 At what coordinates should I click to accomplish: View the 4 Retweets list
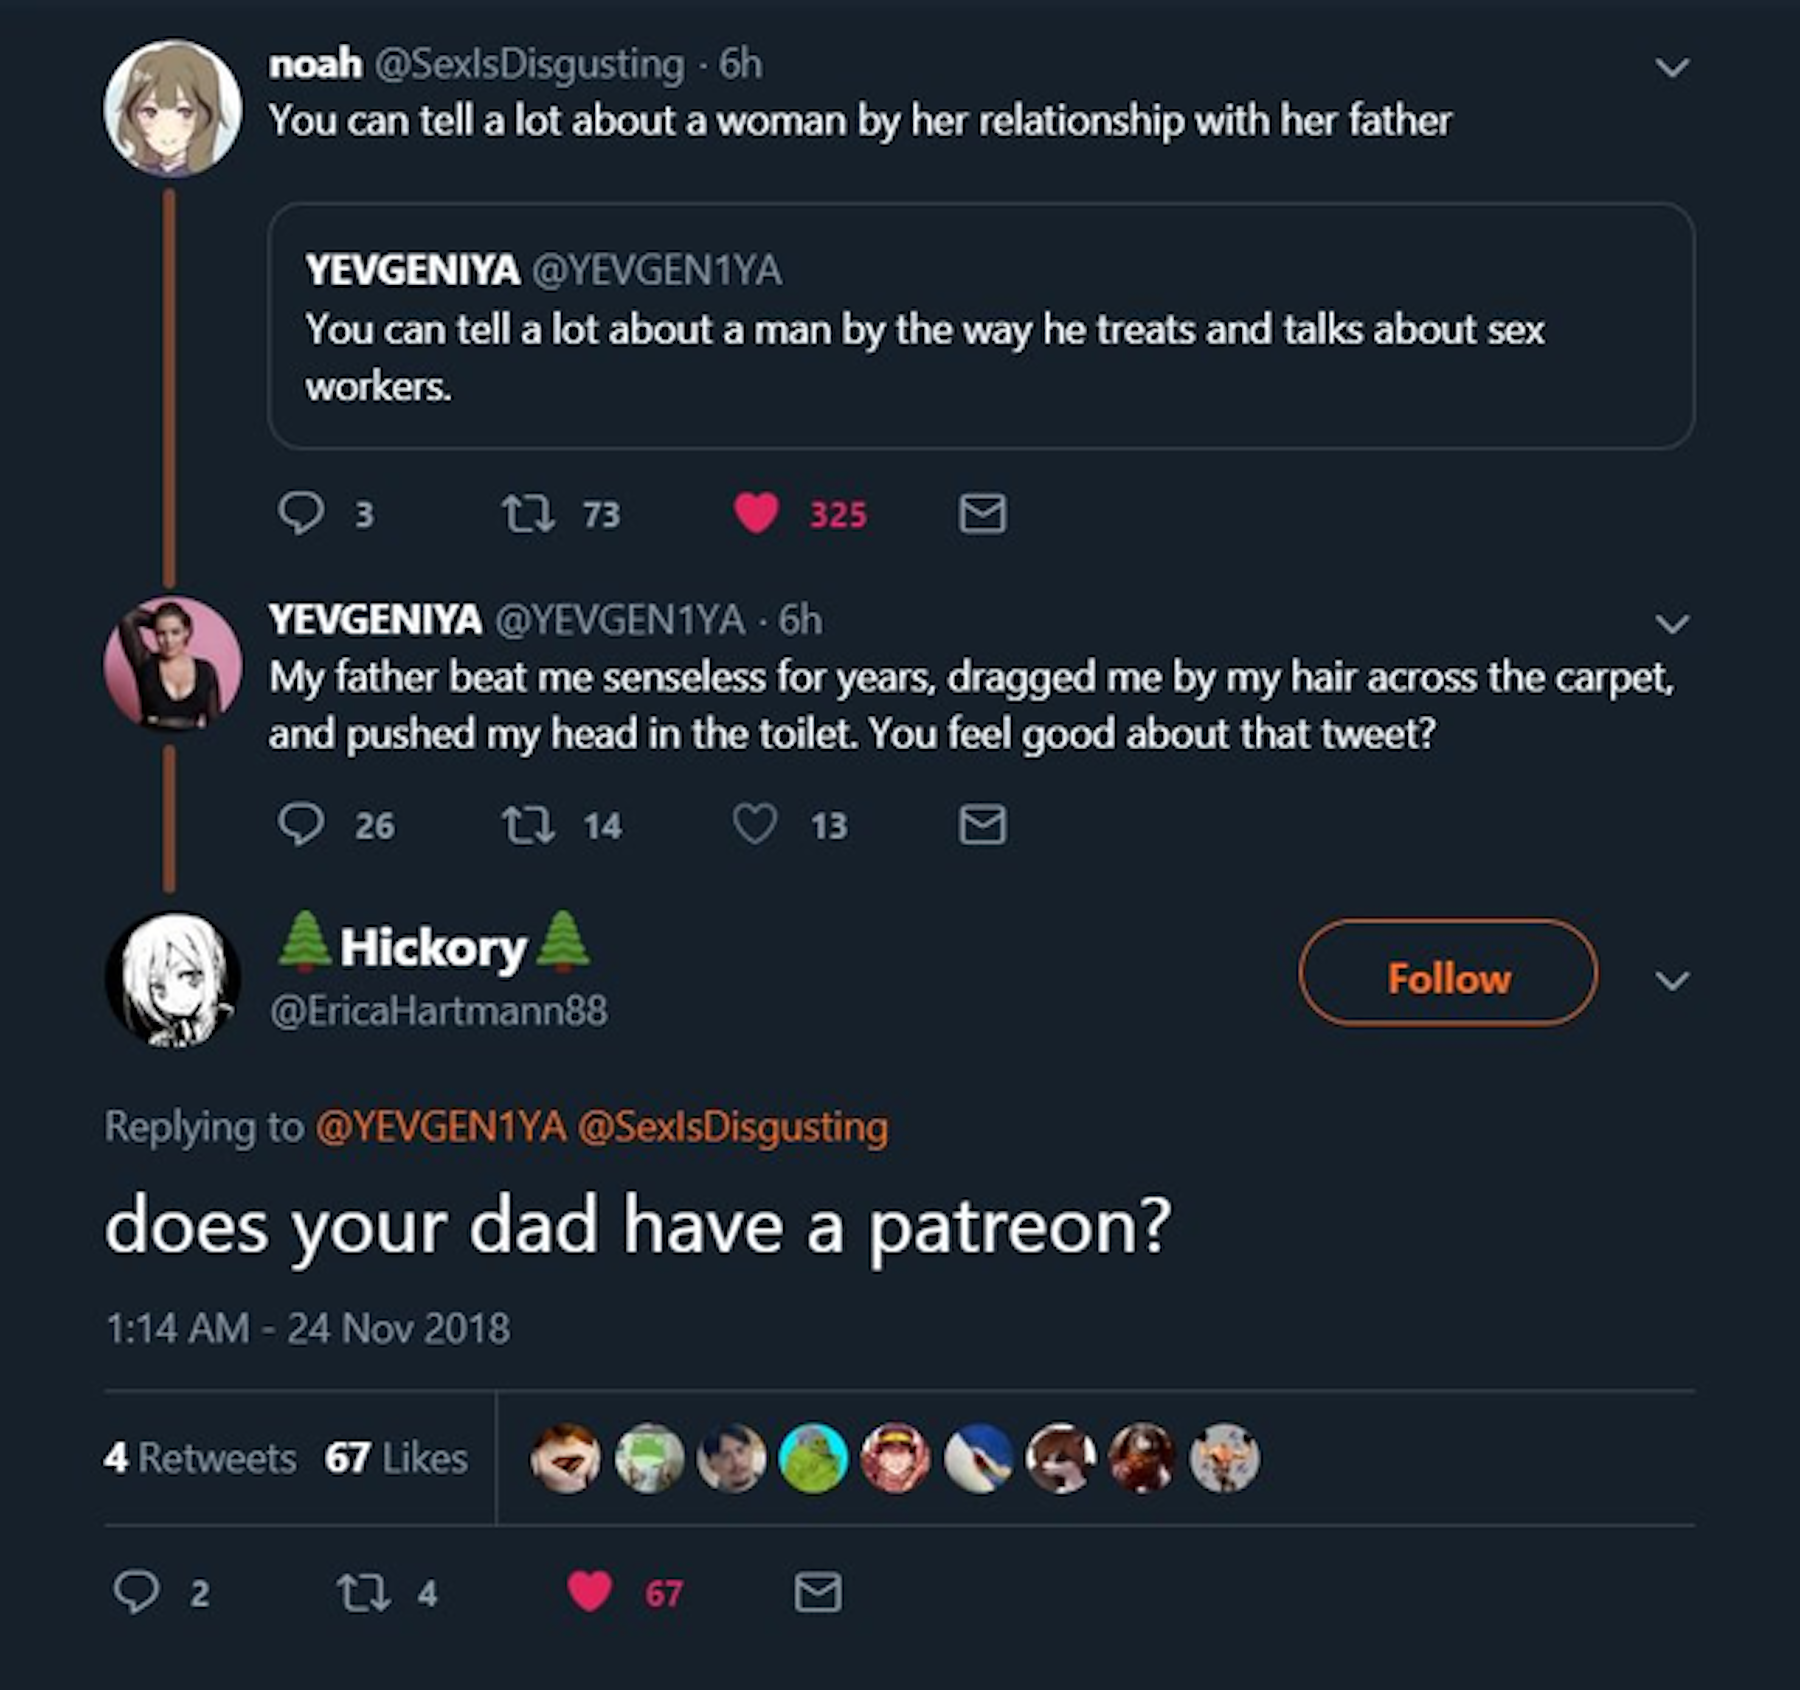click(x=200, y=1458)
